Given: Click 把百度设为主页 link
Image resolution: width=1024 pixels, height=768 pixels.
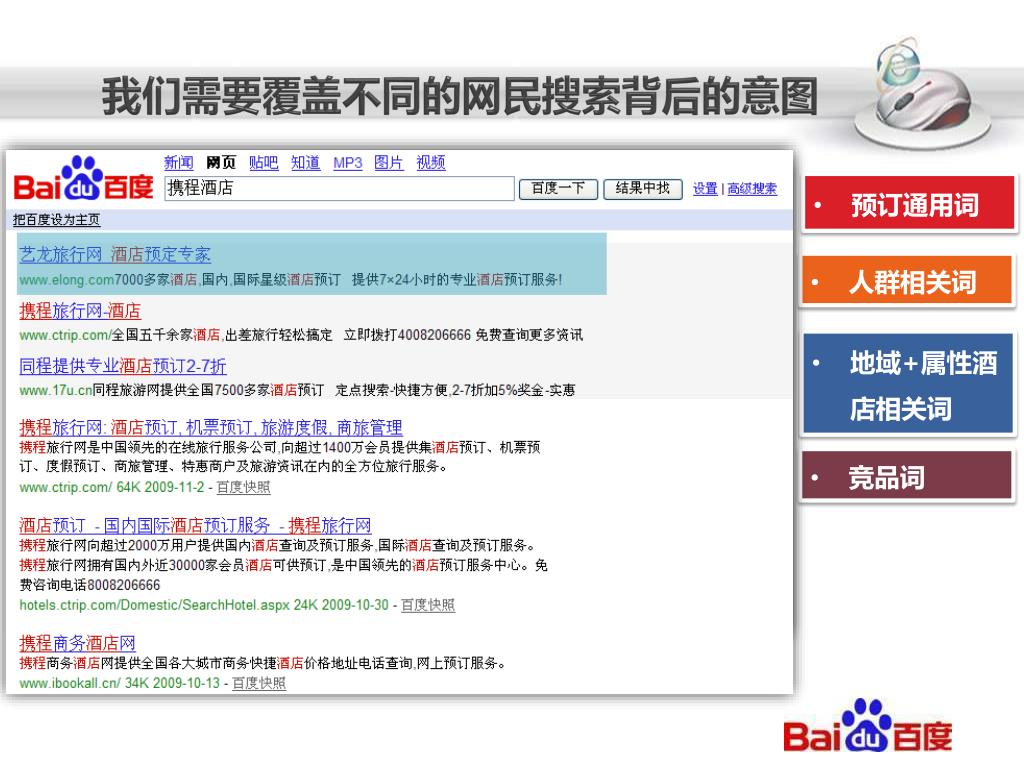Looking at the screenshot, I should tap(57, 220).
